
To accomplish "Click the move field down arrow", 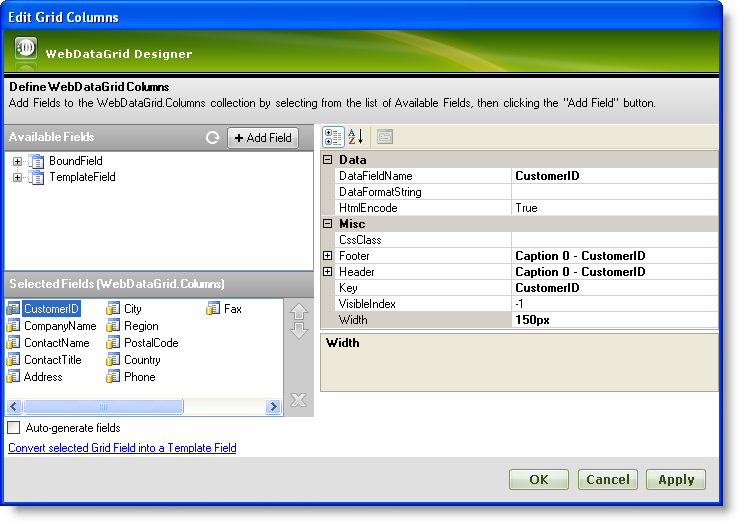I will click(298, 330).
